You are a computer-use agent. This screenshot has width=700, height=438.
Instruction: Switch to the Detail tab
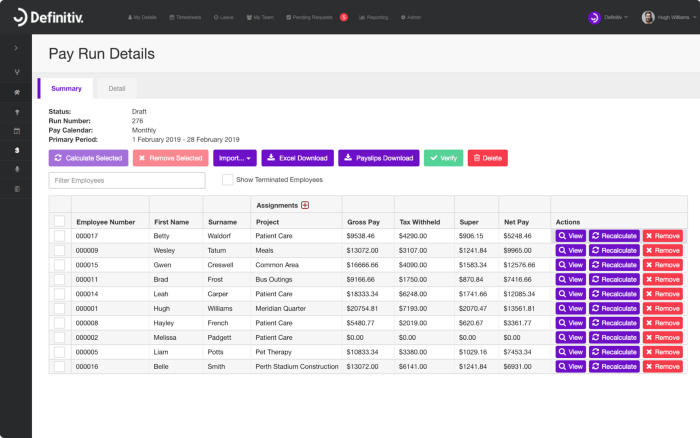coord(117,88)
